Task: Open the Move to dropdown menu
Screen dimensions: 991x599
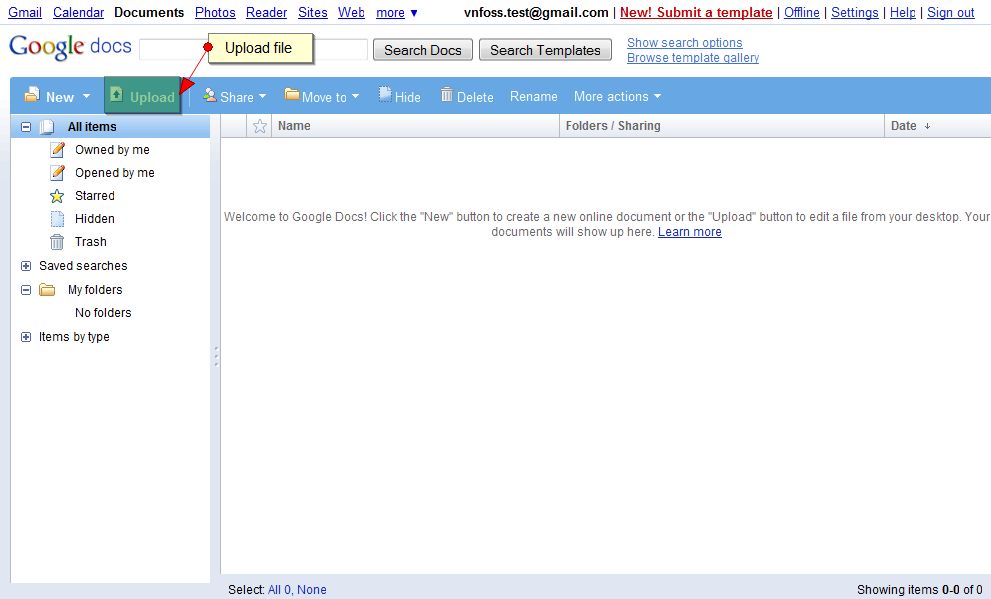Action: pos(355,97)
